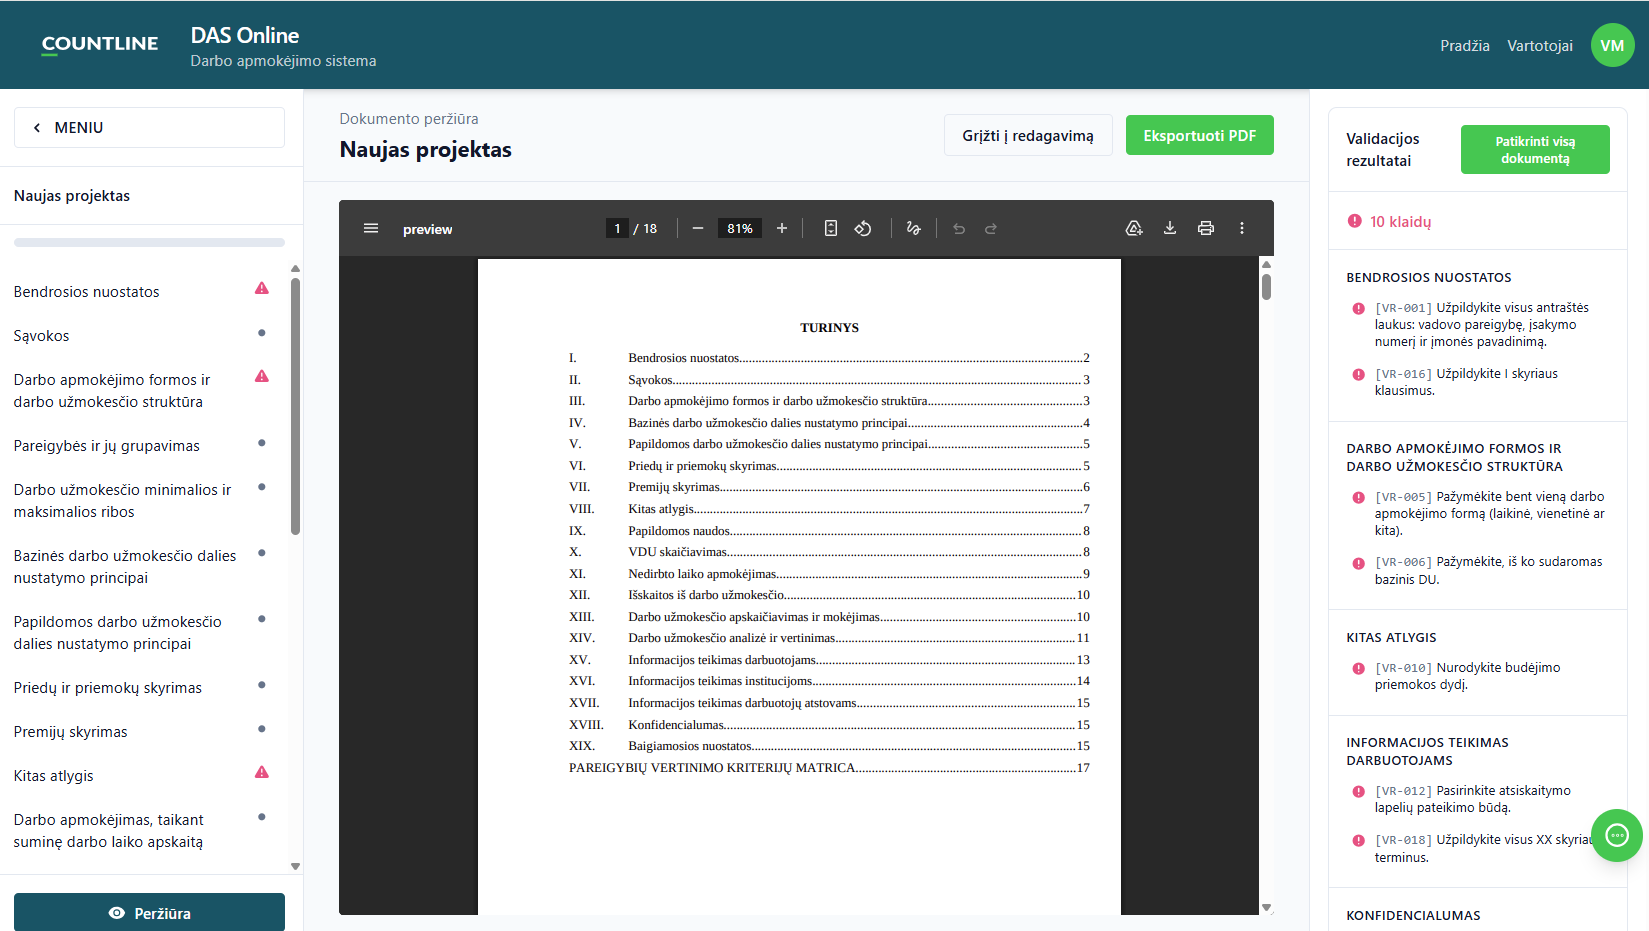Click the error icon beside VR-001
Viewport: 1649px width, 931px height.
pyautogui.click(x=1358, y=309)
